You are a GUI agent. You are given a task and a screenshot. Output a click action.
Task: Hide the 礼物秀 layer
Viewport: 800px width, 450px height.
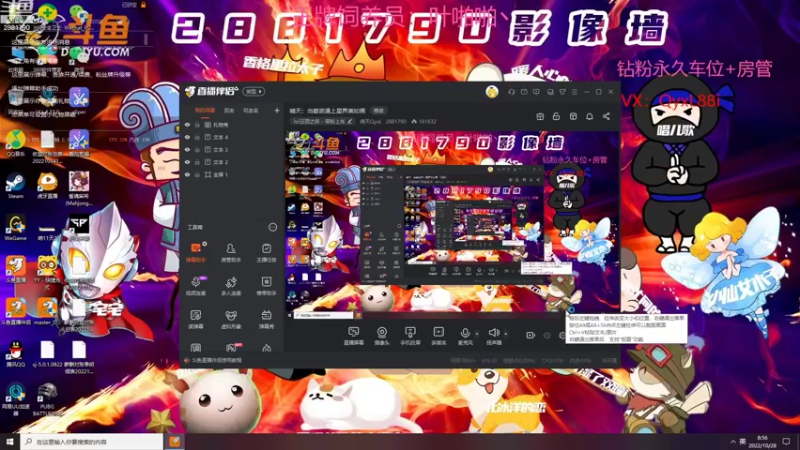188,125
